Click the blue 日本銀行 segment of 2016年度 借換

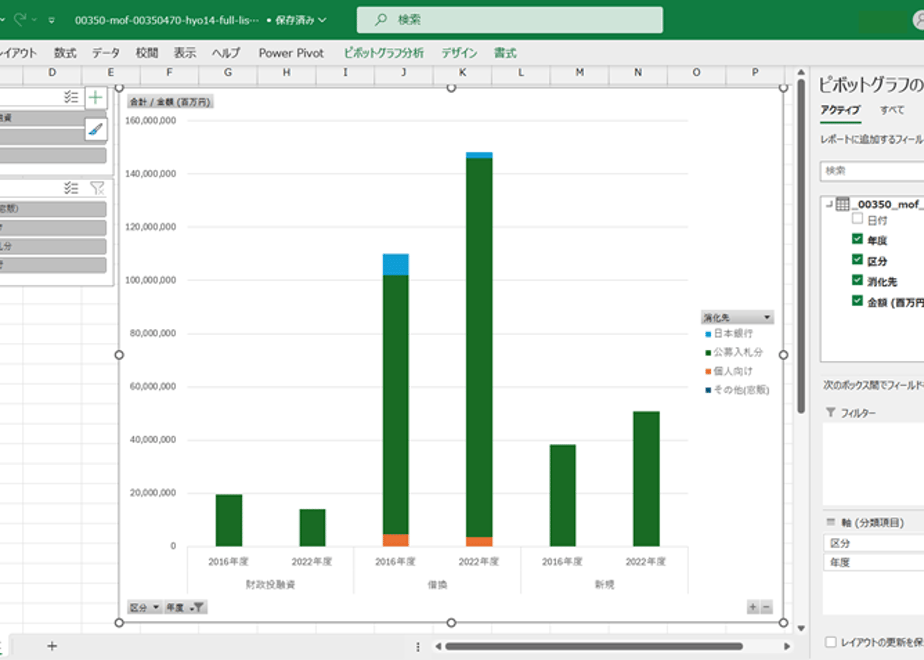click(x=395, y=265)
